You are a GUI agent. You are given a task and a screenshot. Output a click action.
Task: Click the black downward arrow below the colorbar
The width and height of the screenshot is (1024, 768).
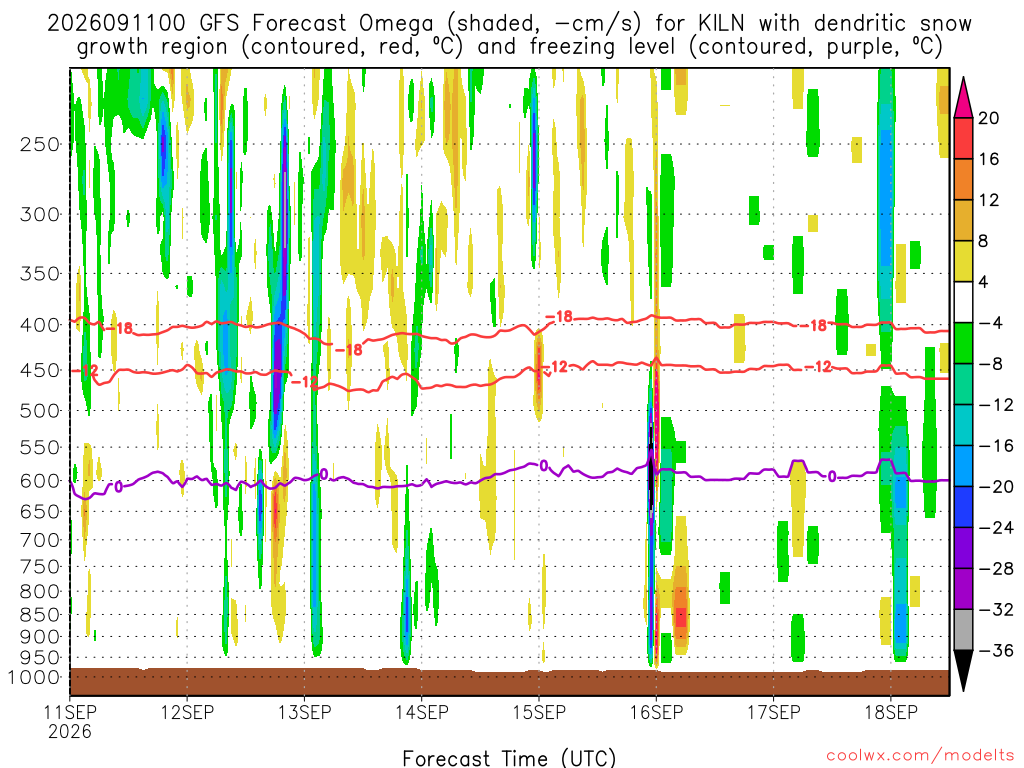[963, 670]
